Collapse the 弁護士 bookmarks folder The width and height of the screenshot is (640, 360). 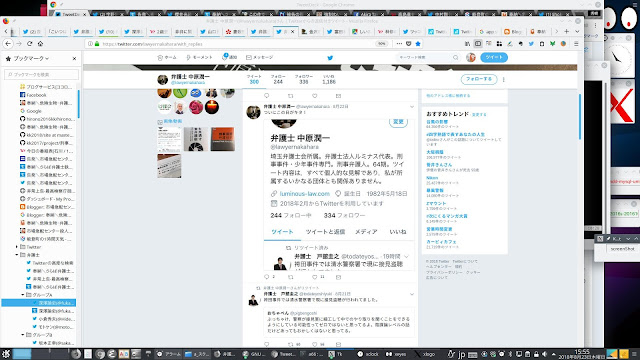[17, 255]
